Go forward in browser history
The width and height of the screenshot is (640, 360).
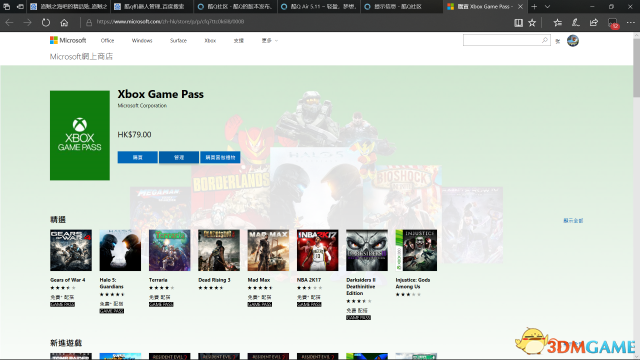[x=27, y=22]
